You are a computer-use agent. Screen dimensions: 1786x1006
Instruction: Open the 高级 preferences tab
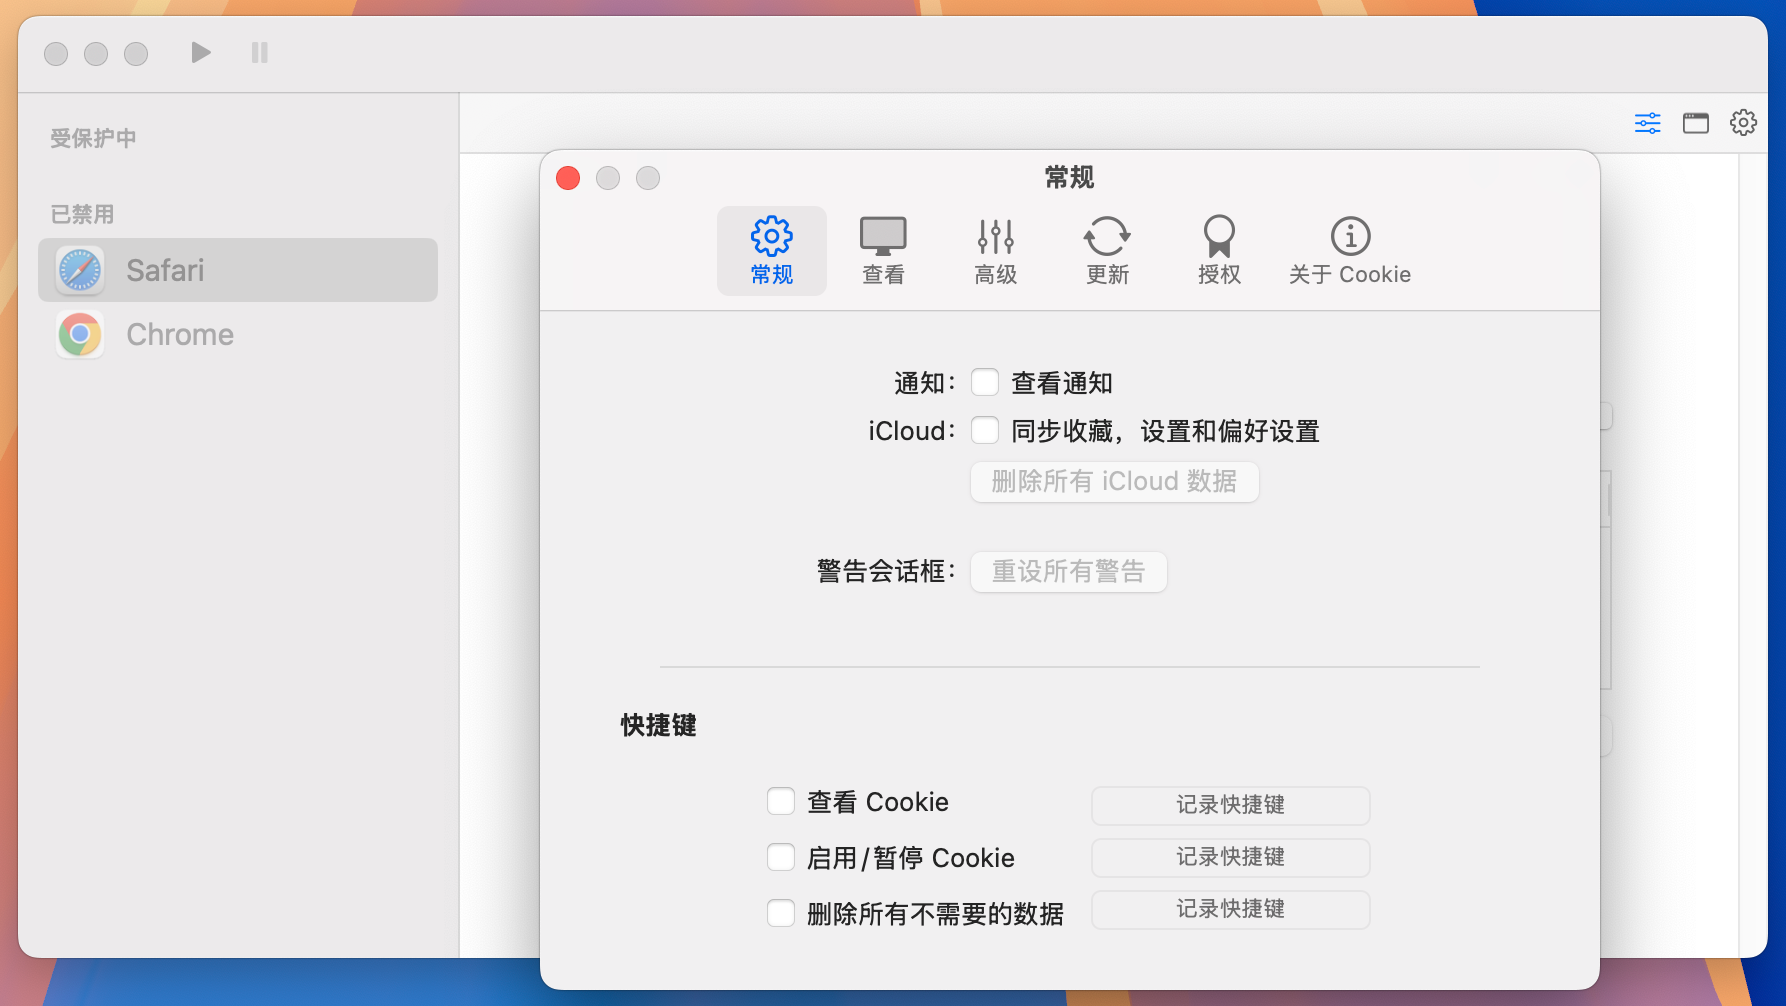point(995,250)
